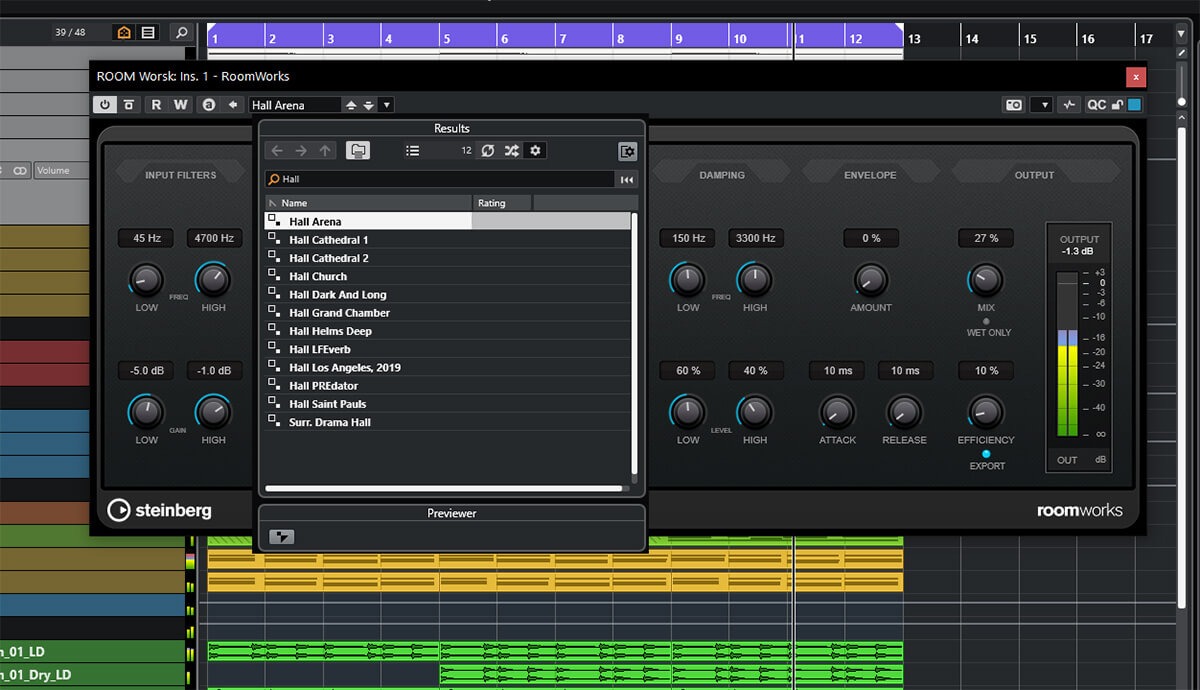The height and width of the screenshot is (690, 1200).
Task: Open the preset dropdown arrow beside Hall Arena
Action: [387, 105]
